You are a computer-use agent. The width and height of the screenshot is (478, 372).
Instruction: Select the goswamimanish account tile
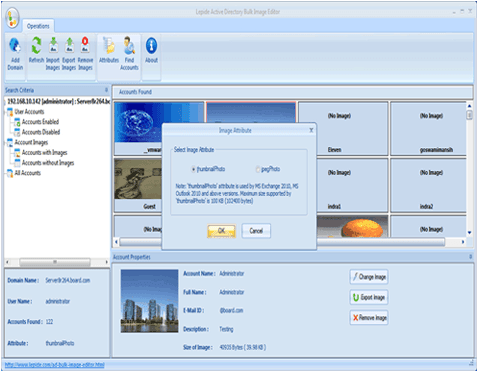(x=428, y=128)
